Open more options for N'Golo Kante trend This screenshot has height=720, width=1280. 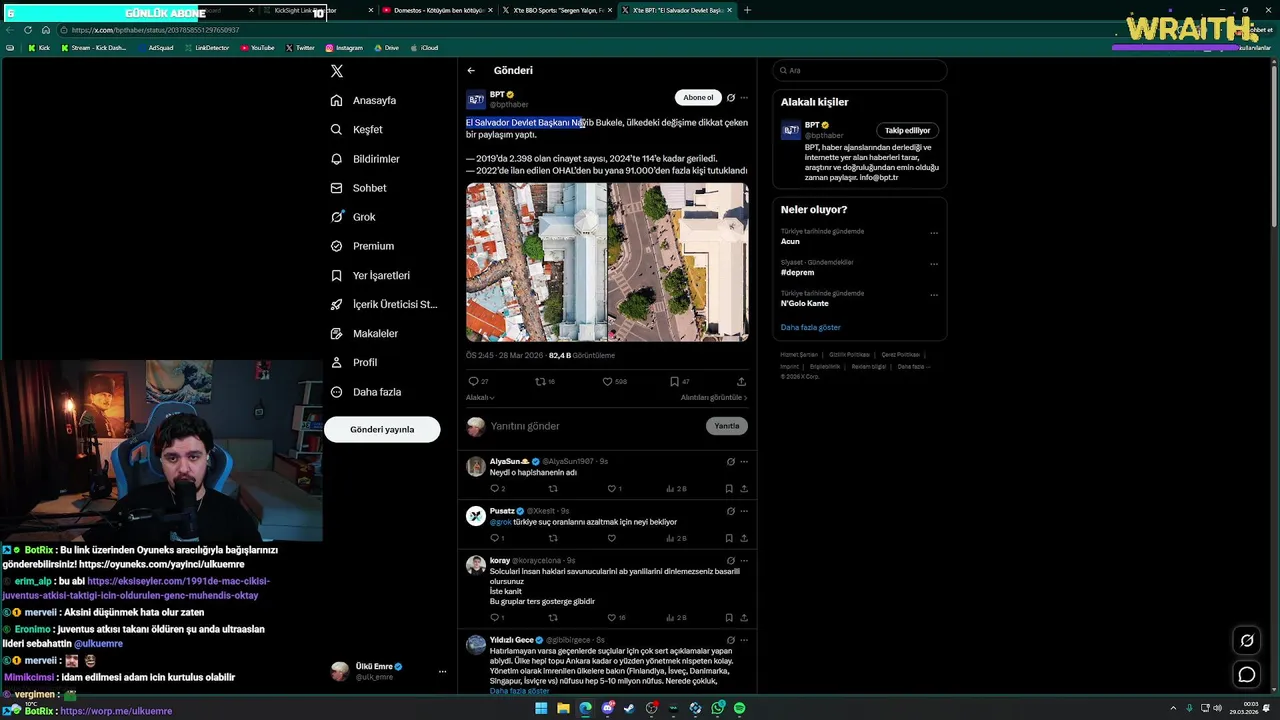point(934,295)
